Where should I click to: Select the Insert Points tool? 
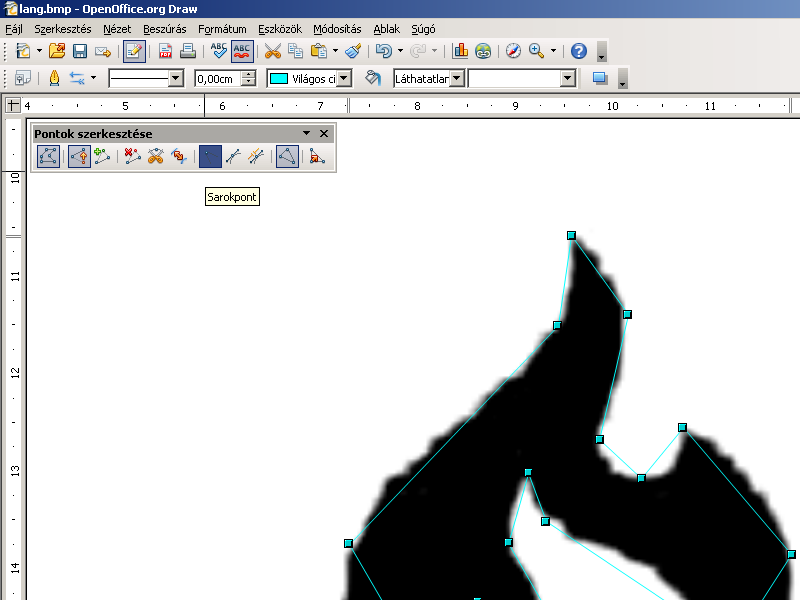102,156
